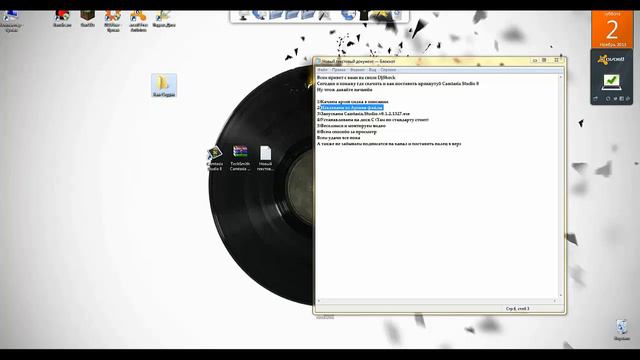Viewport: 640px width, 360px height.
Task: Click Notepad vertical scrollbar down arrow
Action: pyautogui.click(x=560, y=296)
